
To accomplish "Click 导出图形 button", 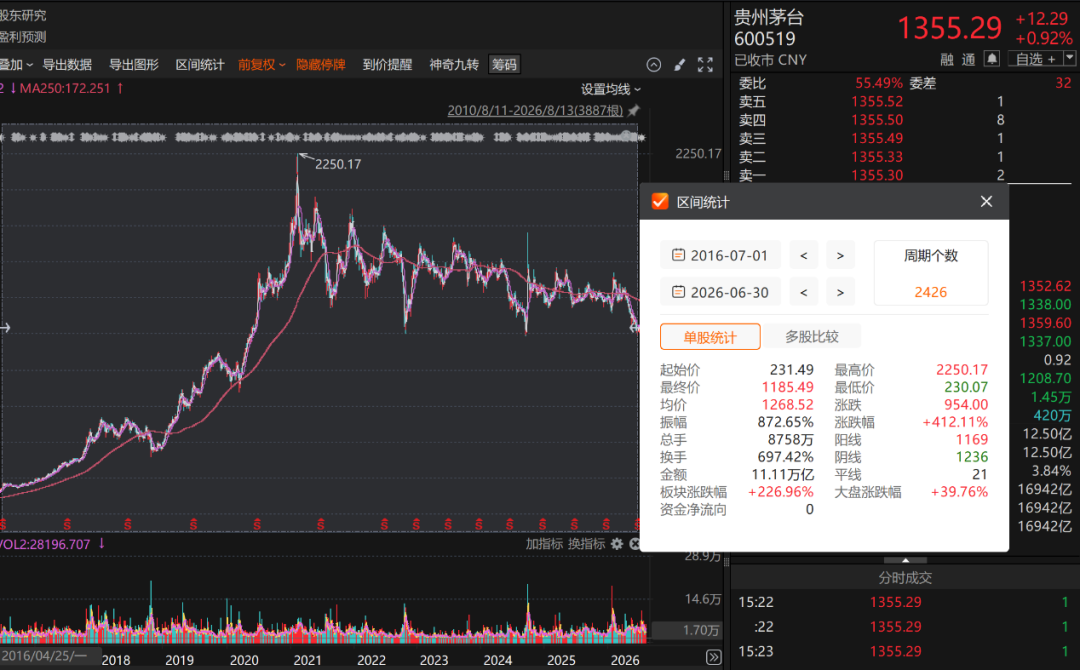I will tap(134, 65).
